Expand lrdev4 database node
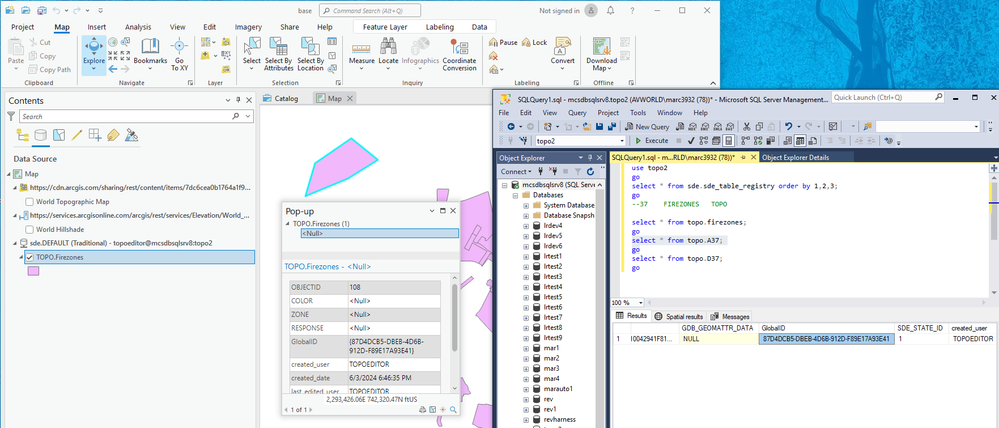Screen dimensions: 999x428 tap(526, 225)
